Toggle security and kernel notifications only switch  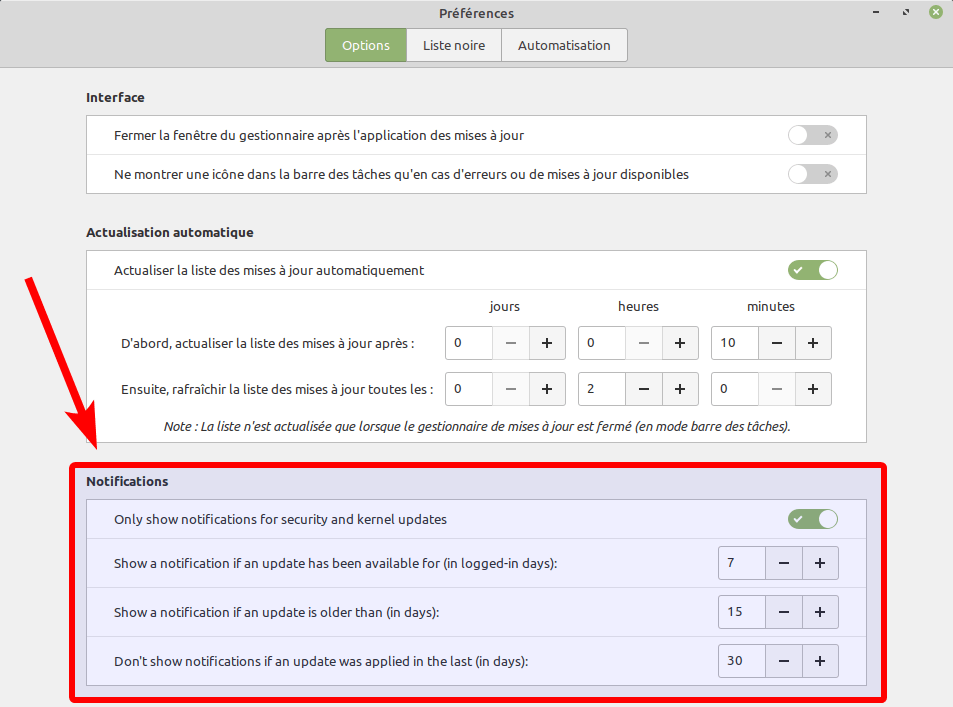click(813, 519)
